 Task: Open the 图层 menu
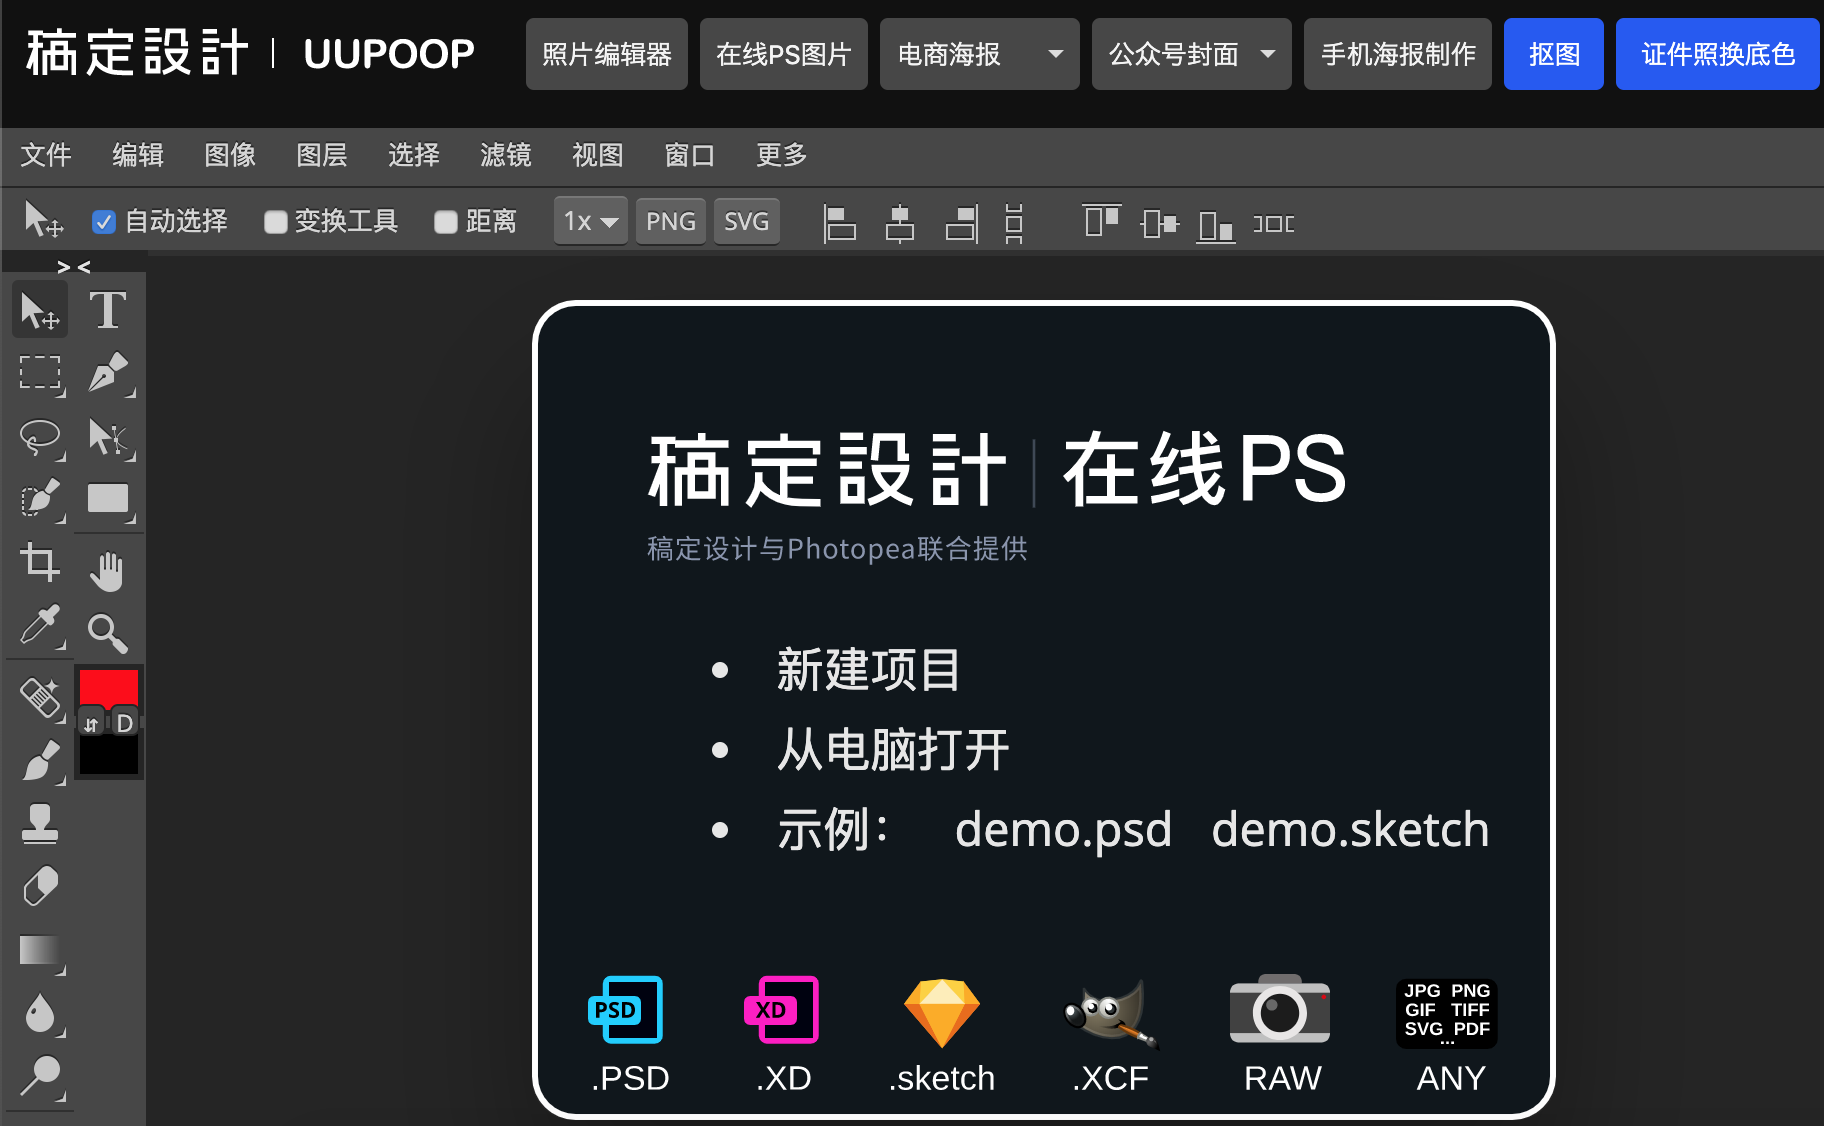322,155
